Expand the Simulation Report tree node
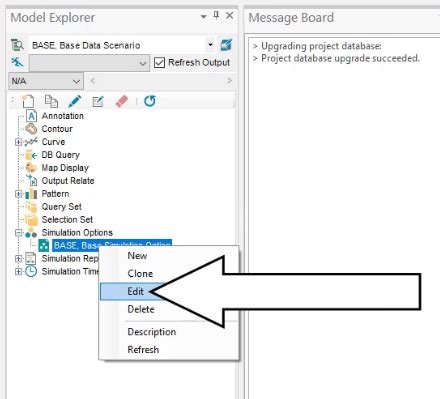This screenshot has width=440, height=399. pyautogui.click(x=18, y=259)
